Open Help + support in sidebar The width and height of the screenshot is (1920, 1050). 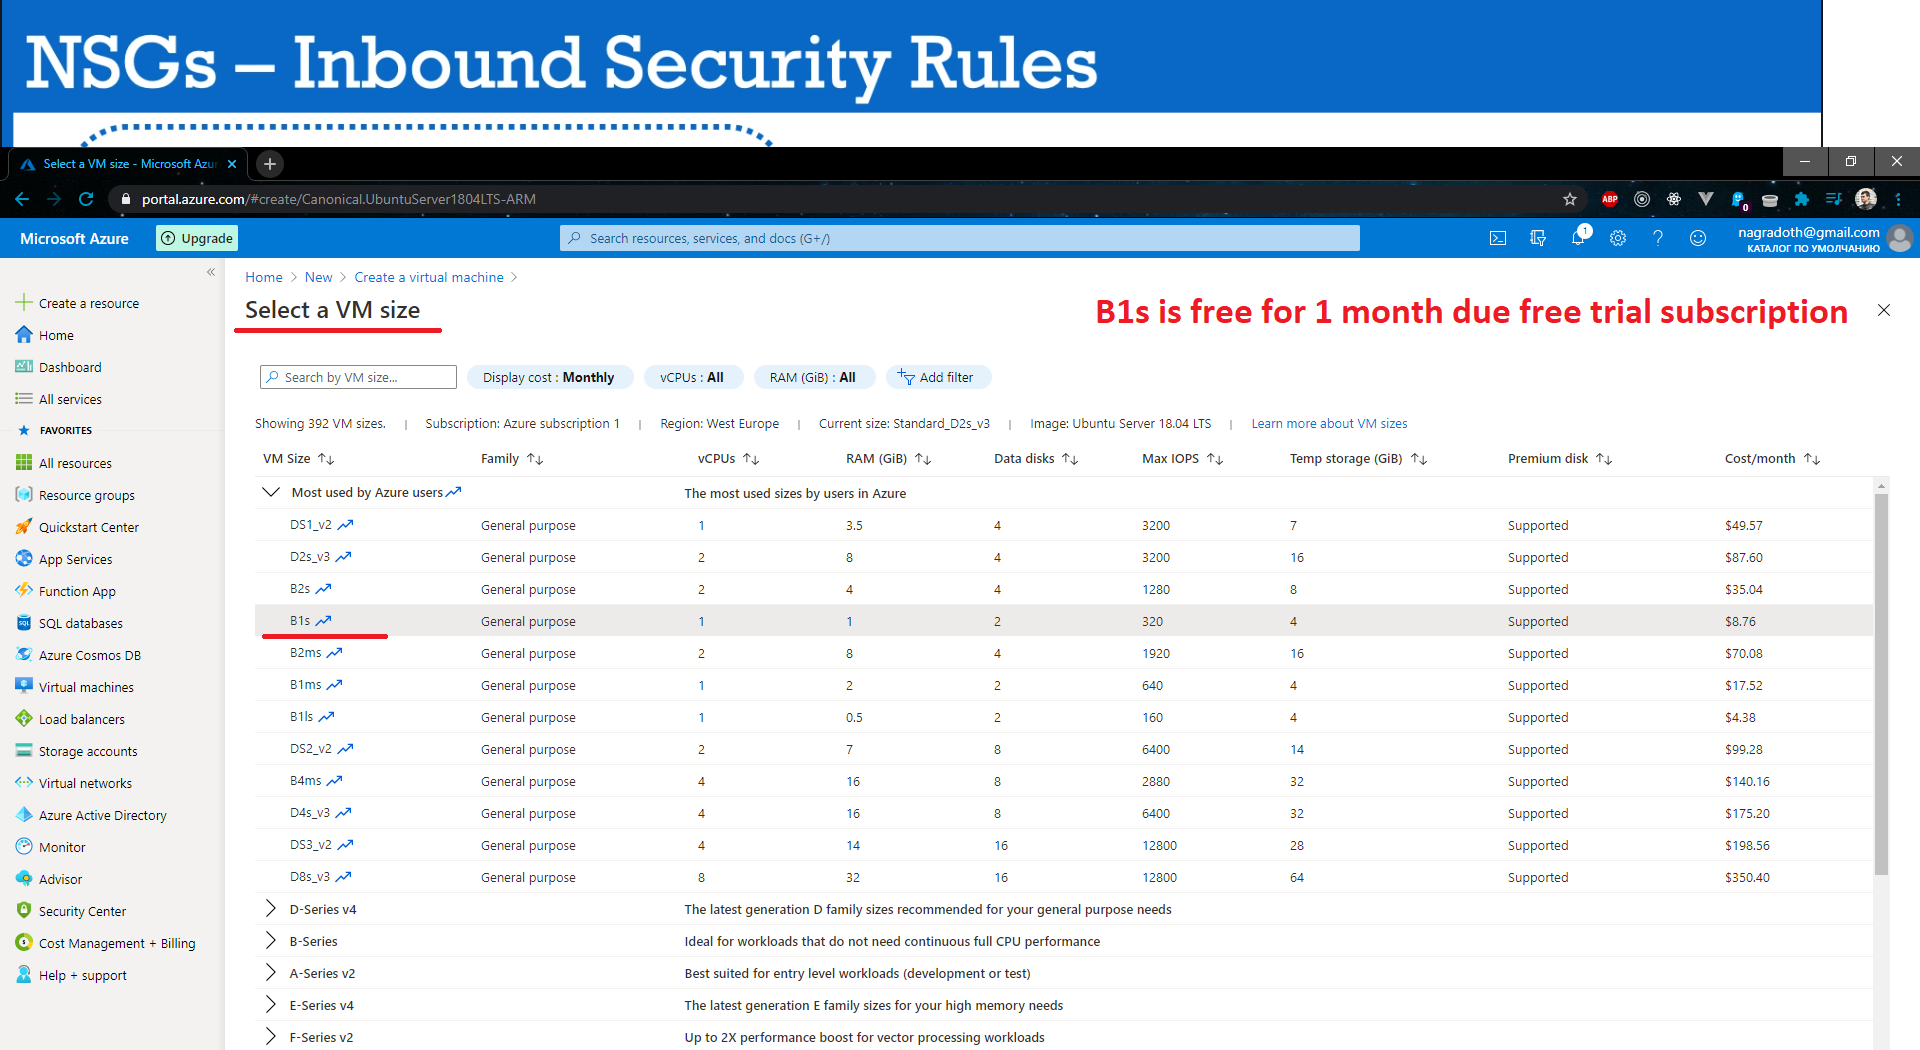82,975
